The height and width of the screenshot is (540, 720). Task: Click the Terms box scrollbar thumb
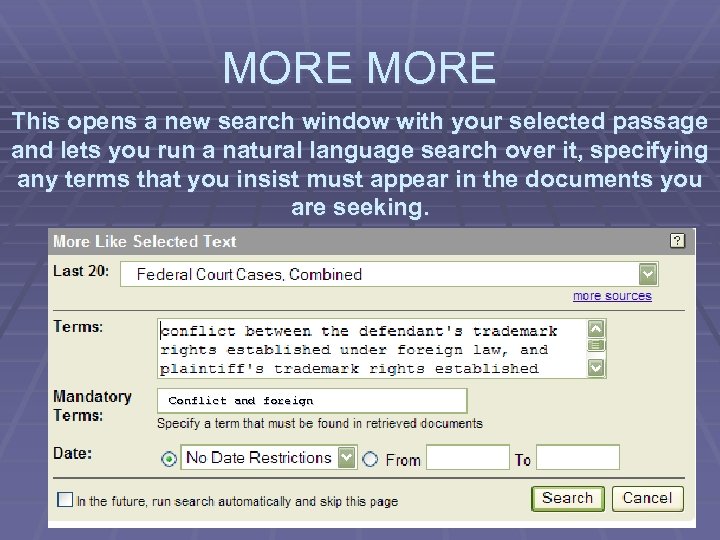click(596, 345)
